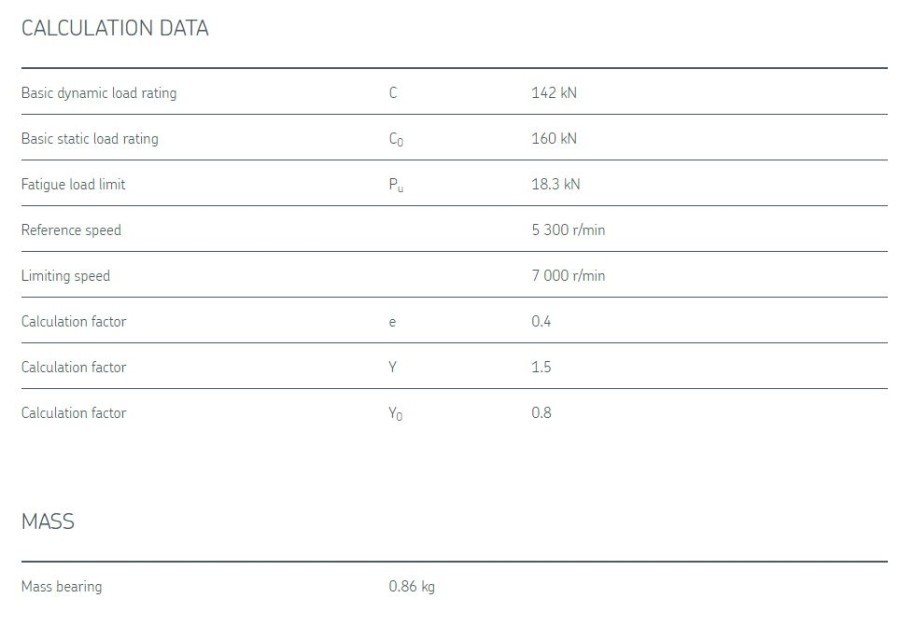Click the 0.86 kg mass value

(412, 587)
